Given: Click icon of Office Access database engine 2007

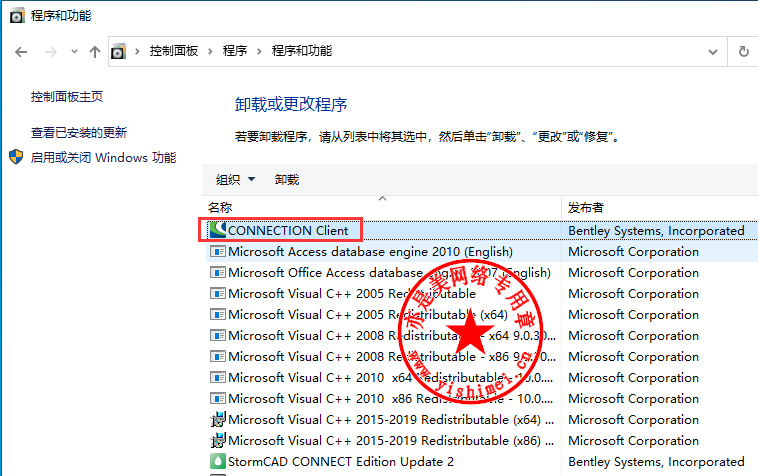Looking at the screenshot, I should pyautogui.click(x=218, y=273).
